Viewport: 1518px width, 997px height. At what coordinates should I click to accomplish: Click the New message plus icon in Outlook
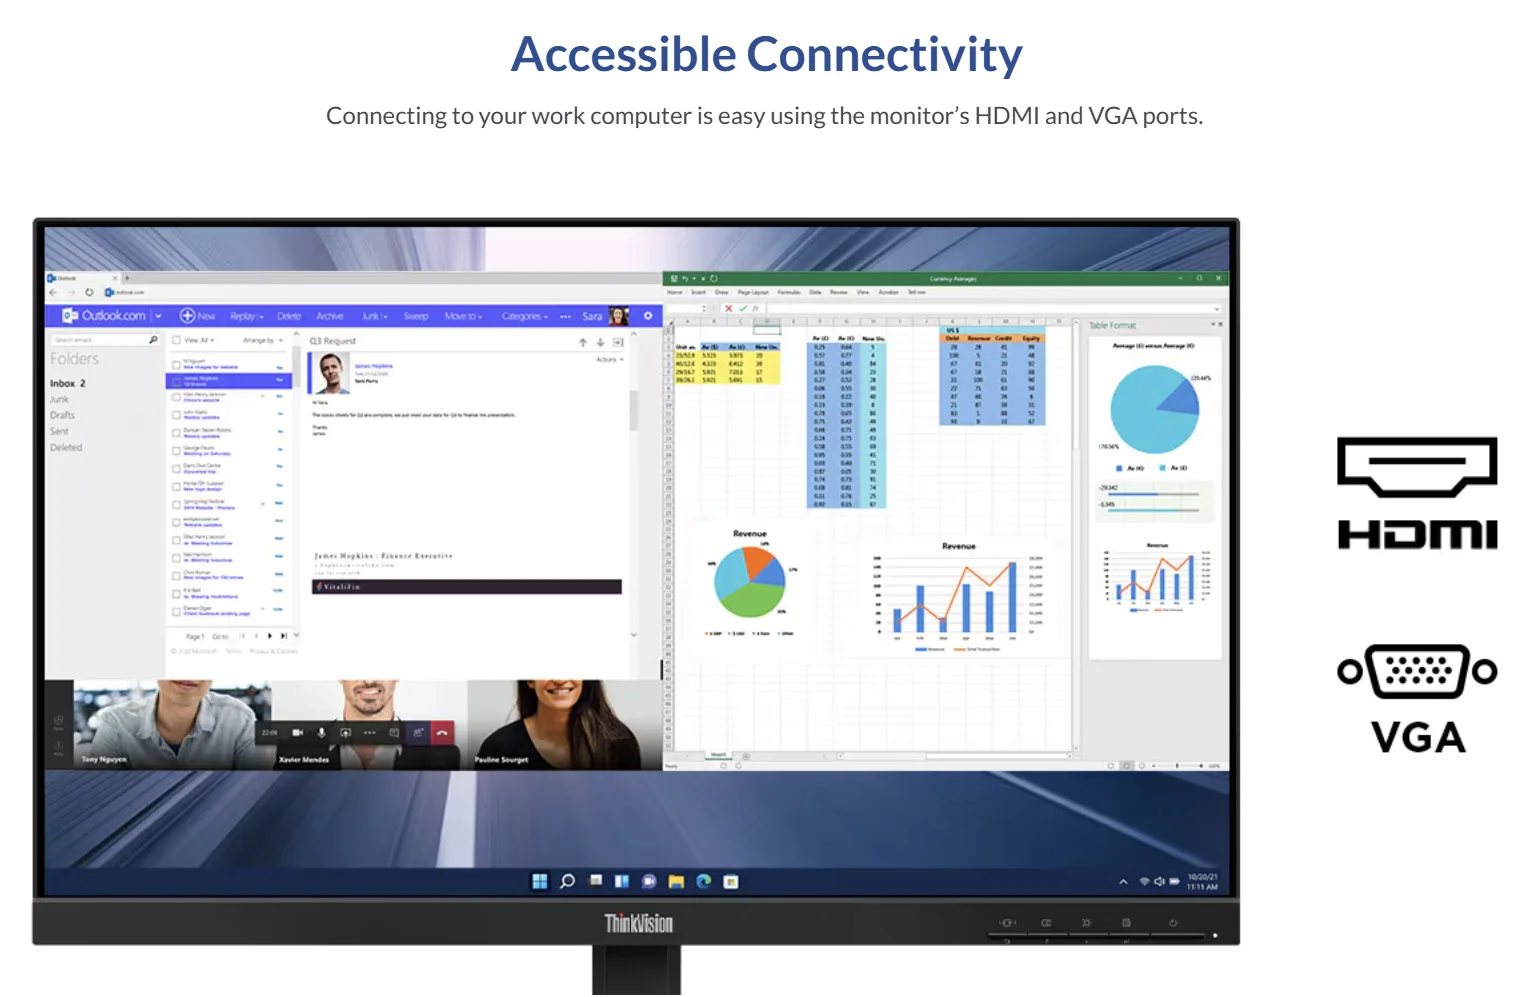pyautogui.click(x=187, y=316)
